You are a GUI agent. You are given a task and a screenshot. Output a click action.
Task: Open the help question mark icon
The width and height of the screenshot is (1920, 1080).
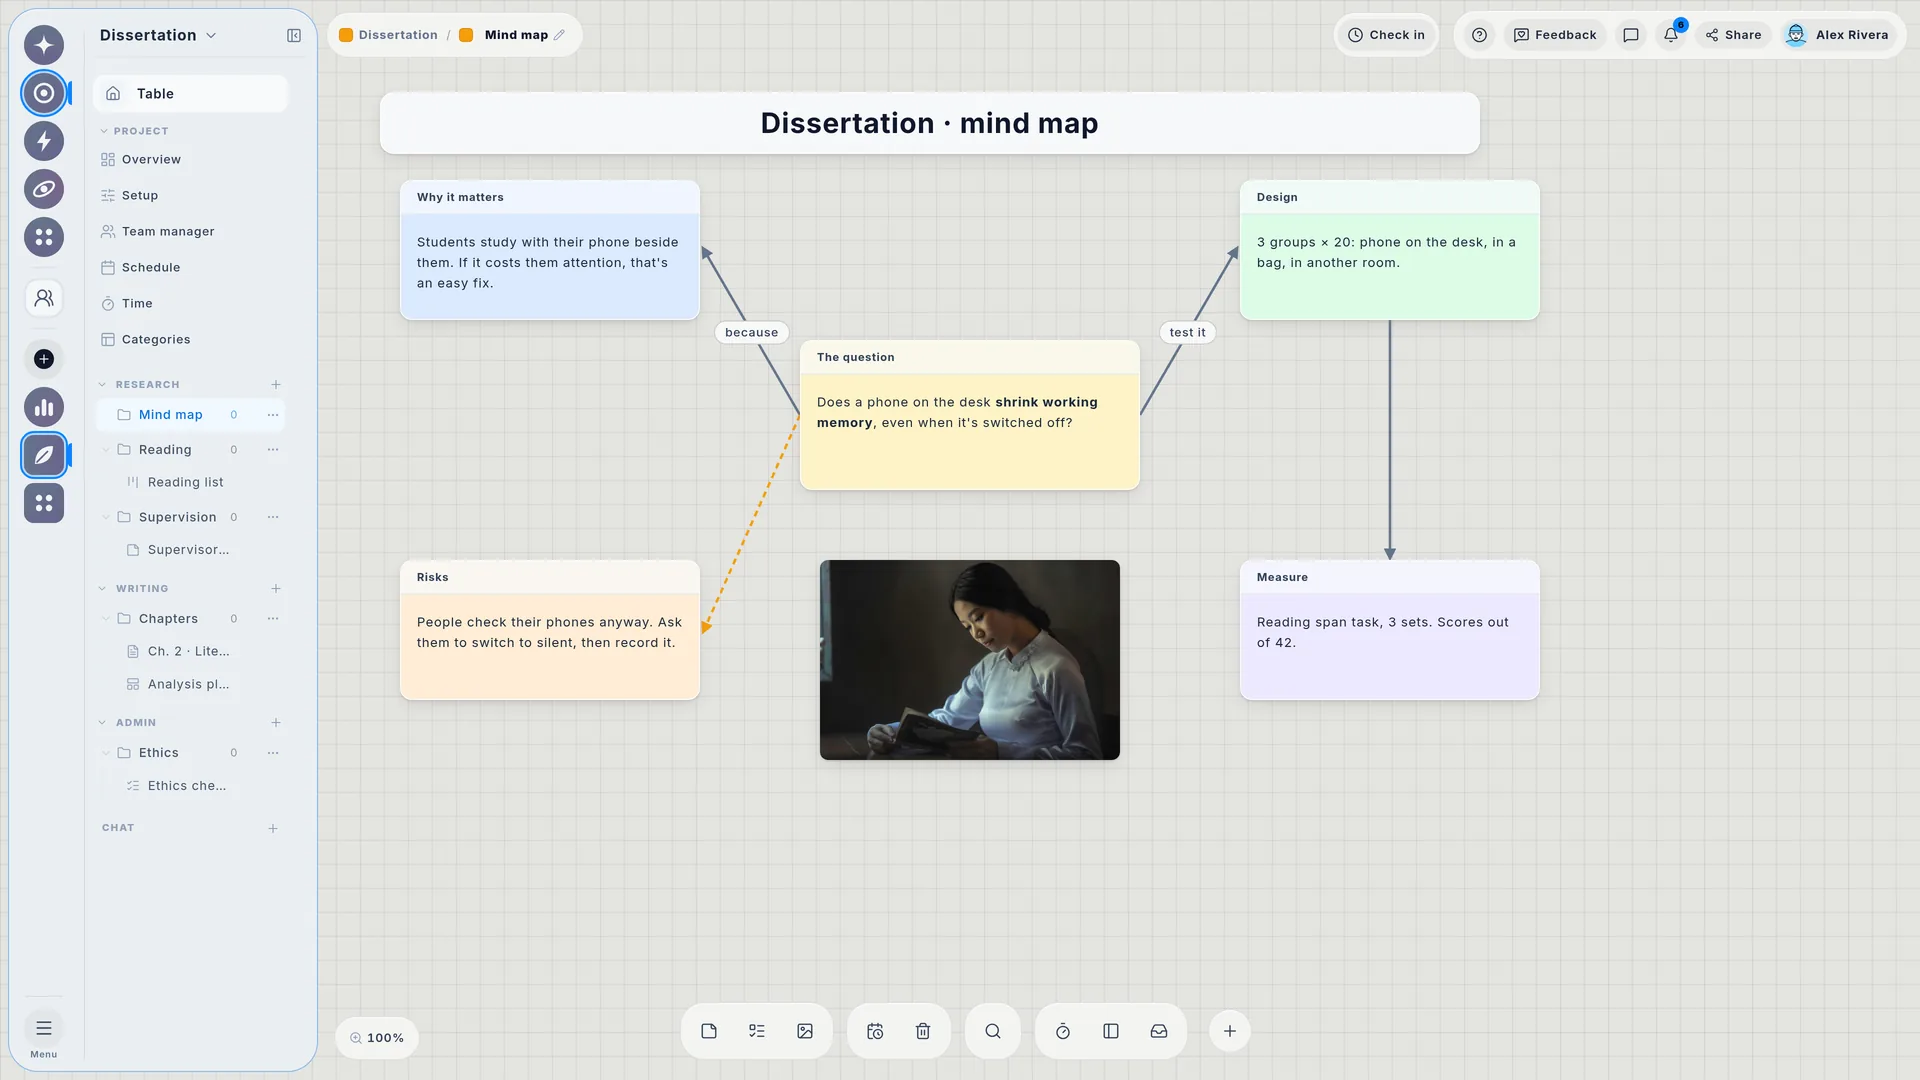click(x=1480, y=35)
